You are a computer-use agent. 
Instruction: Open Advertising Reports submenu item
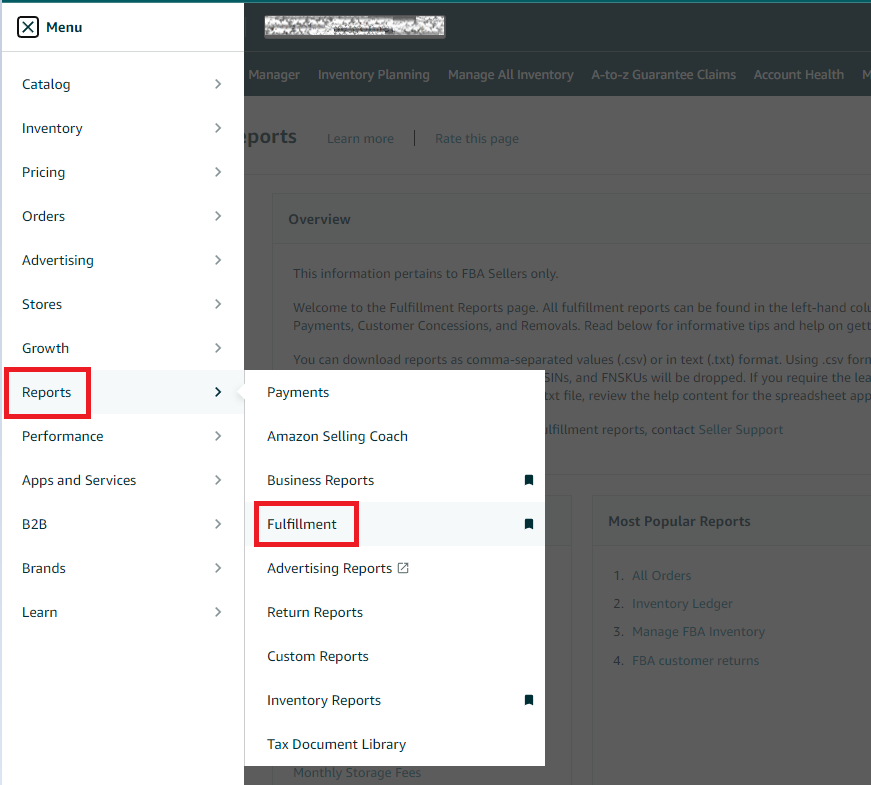[x=329, y=568]
